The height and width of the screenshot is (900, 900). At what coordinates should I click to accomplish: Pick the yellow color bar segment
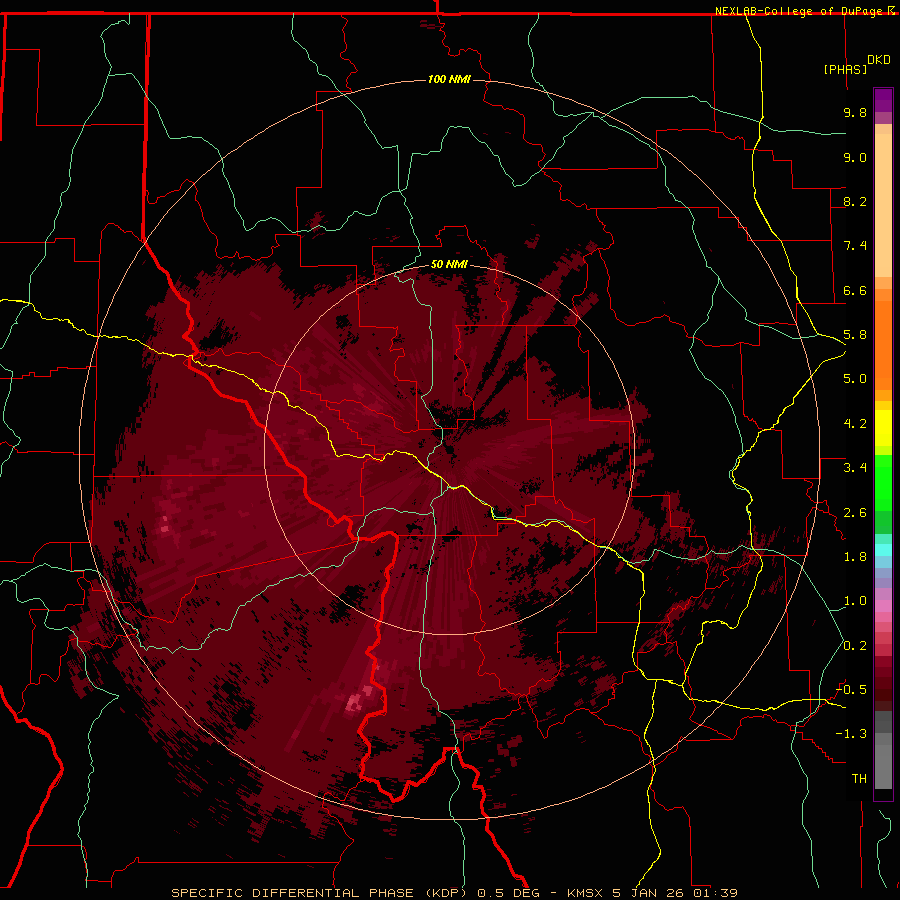883,428
